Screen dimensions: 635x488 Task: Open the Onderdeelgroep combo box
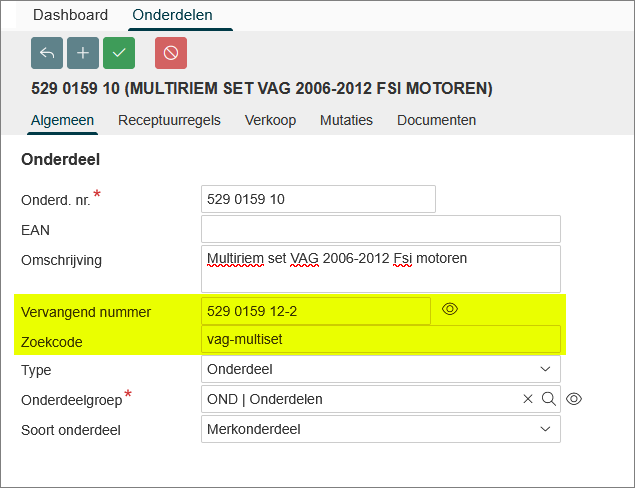tap(360, 399)
